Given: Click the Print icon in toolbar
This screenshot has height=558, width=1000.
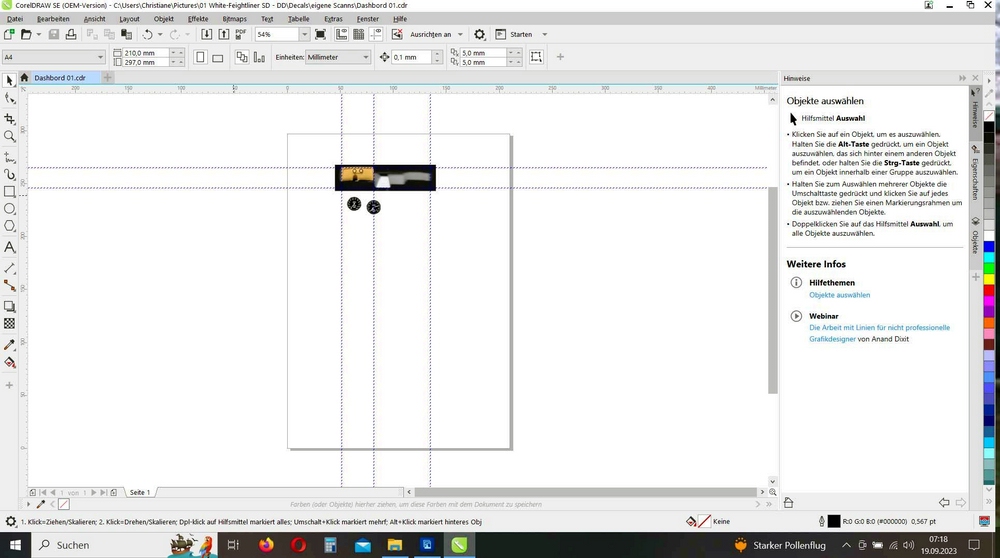Looking at the screenshot, I should click(71, 34).
